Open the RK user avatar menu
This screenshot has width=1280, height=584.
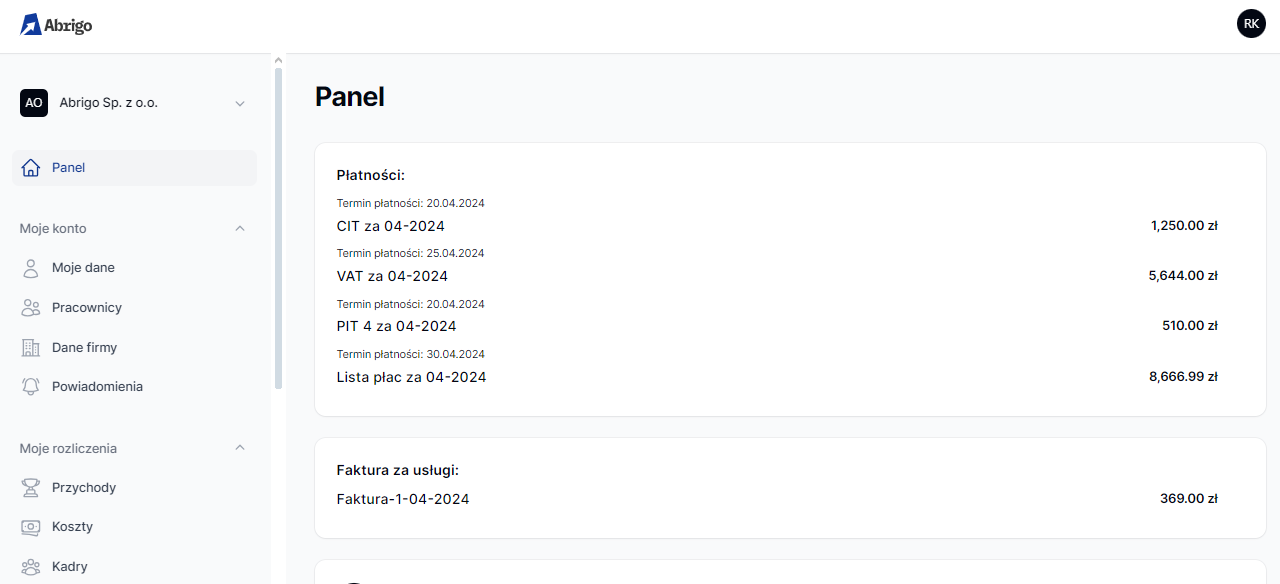(x=1251, y=24)
